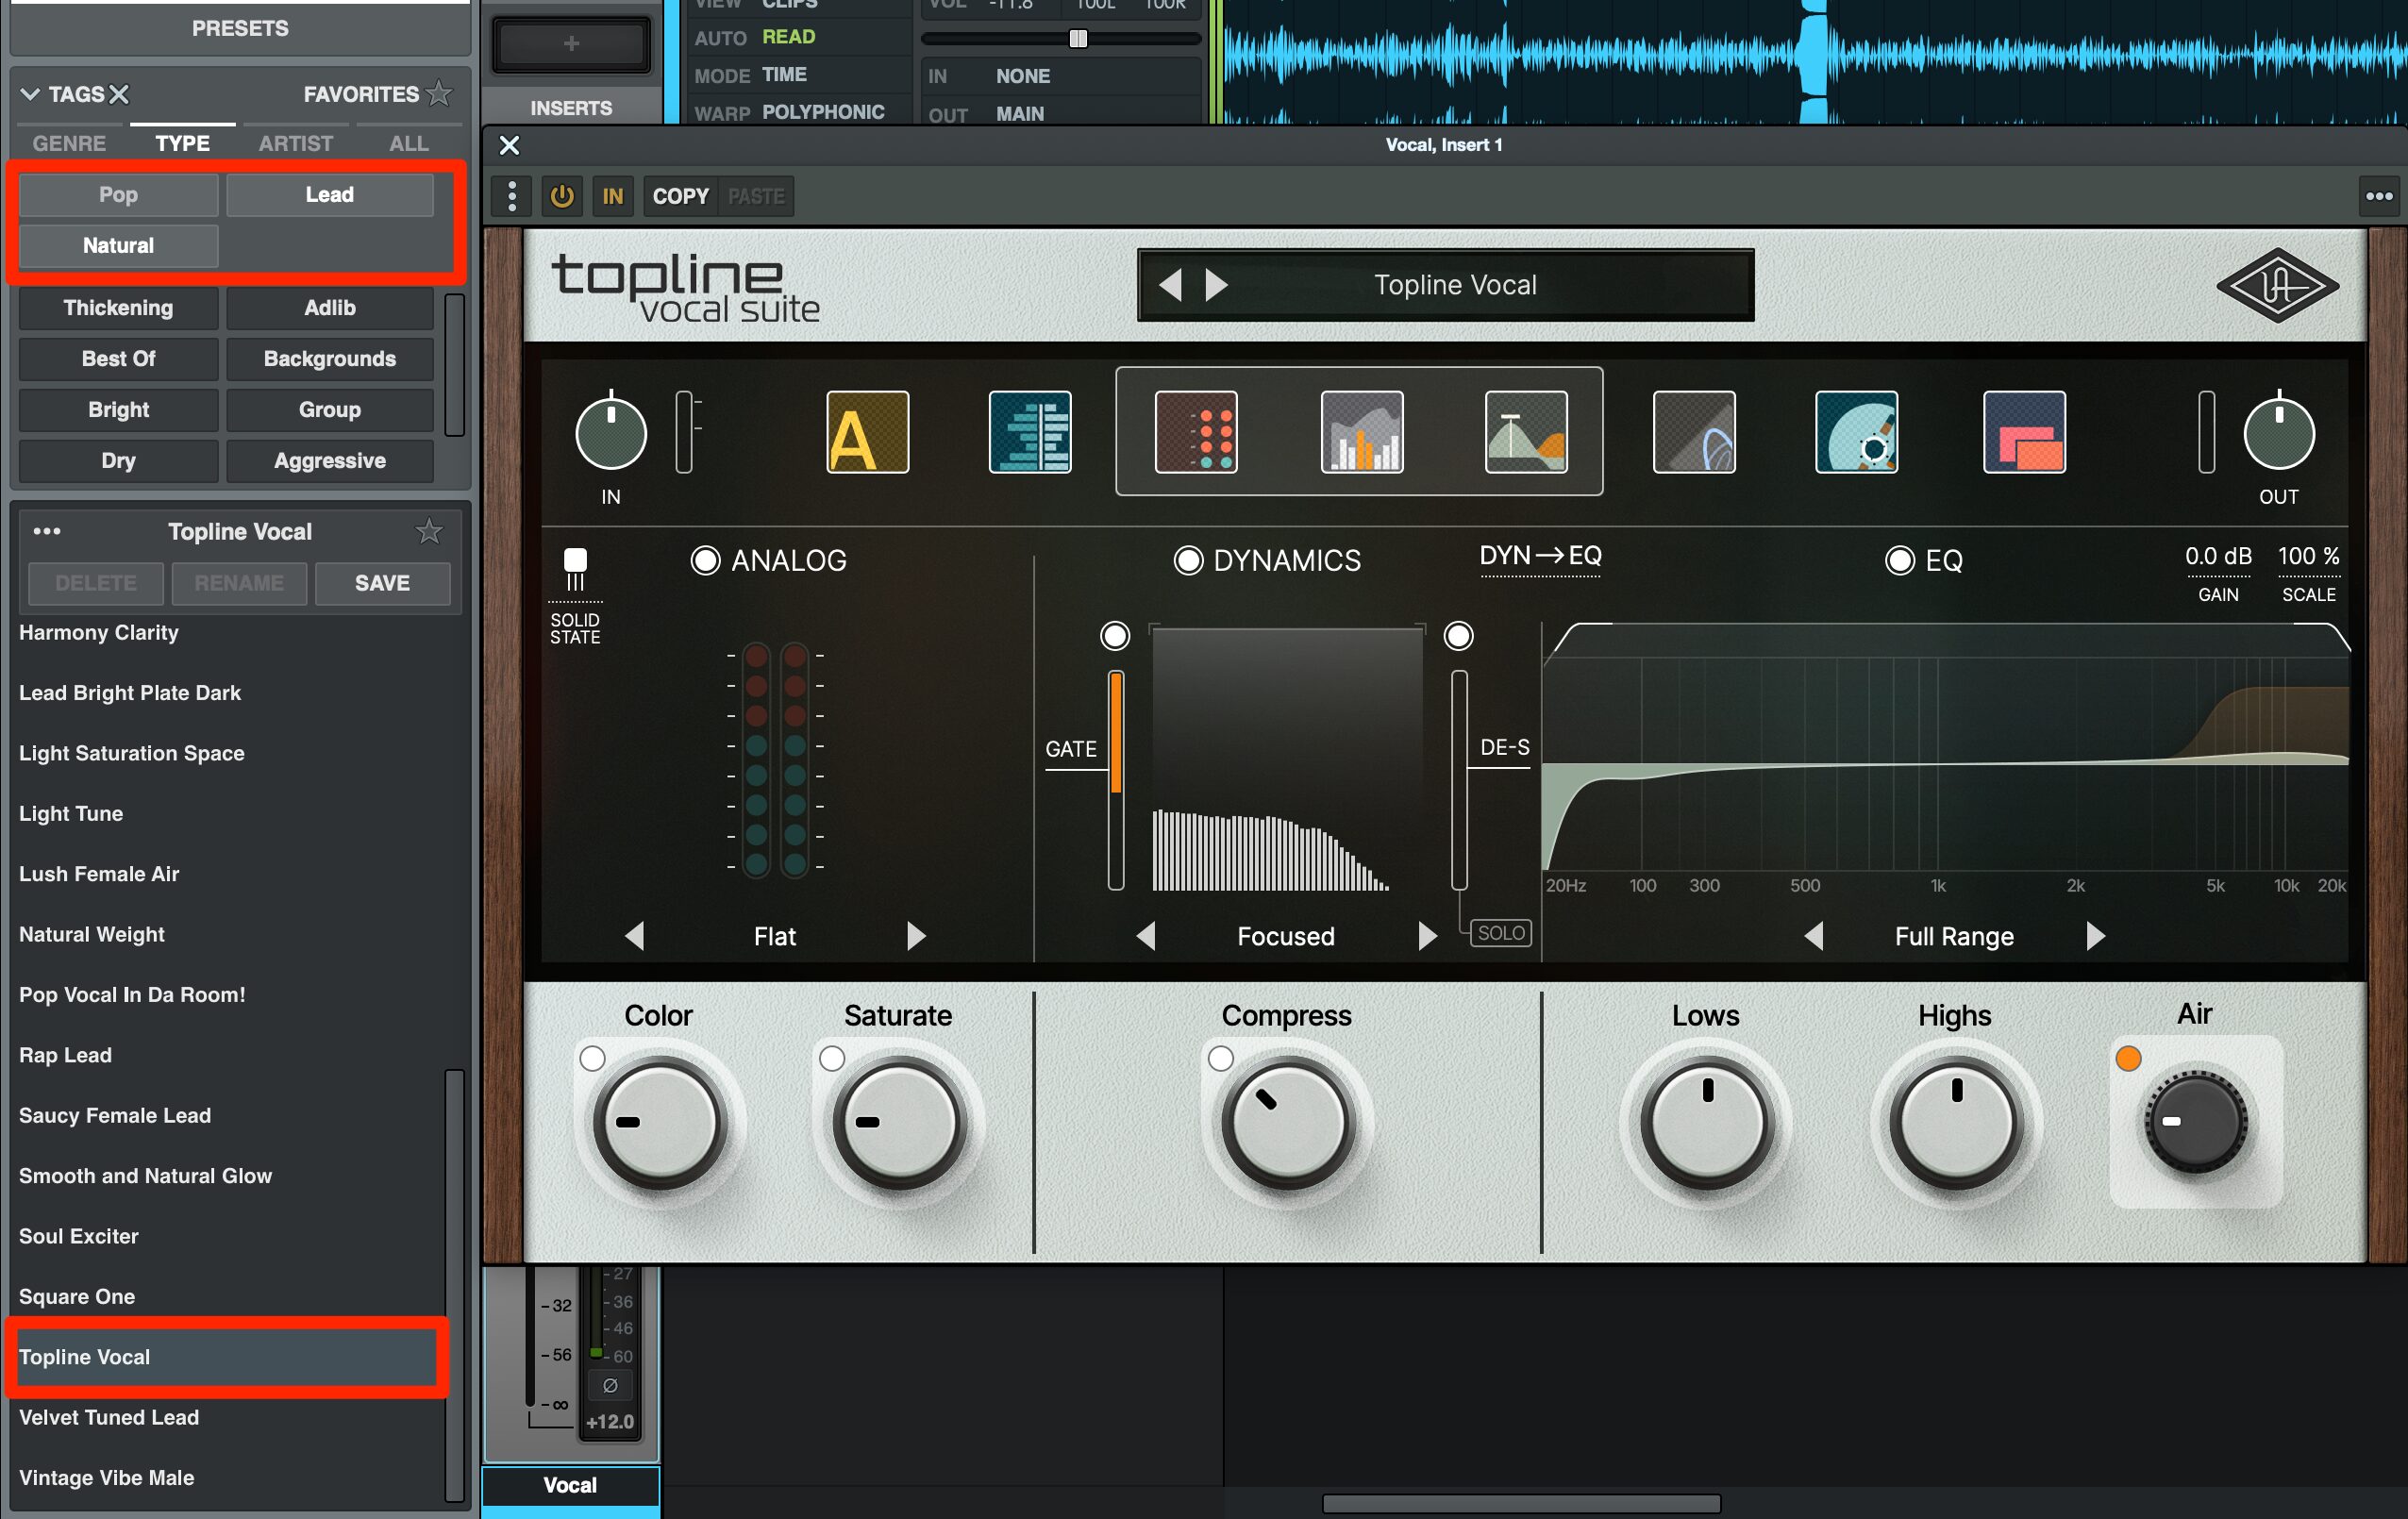Load the Rap Lead preset
This screenshot has width=2408, height=1519.
point(226,1055)
